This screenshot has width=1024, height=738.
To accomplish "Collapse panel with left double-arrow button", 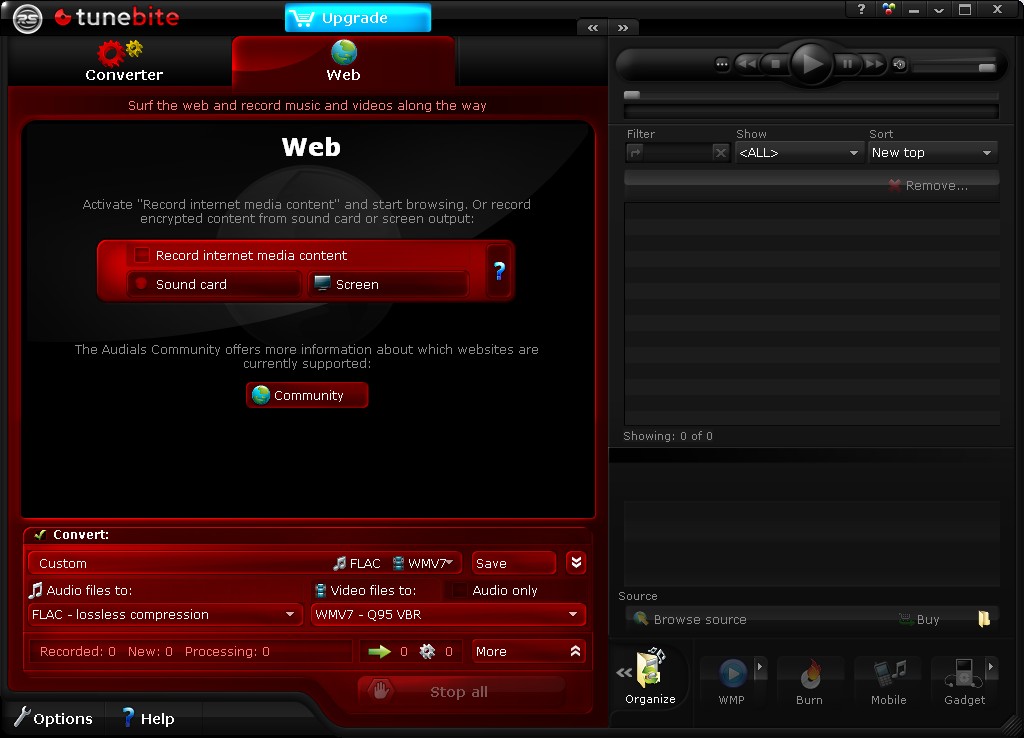I will [x=593, y=27].
